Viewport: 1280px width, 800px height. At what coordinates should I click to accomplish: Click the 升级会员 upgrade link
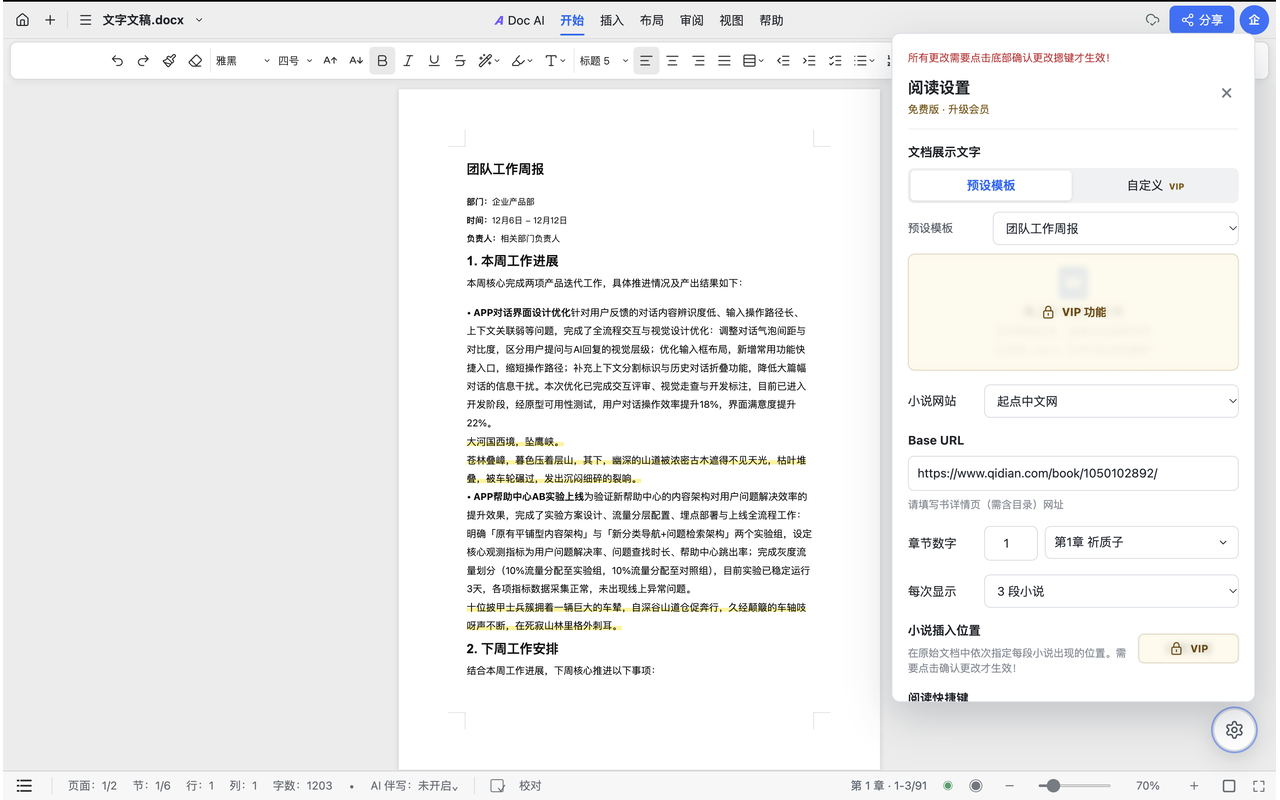[x=969, y=109]
